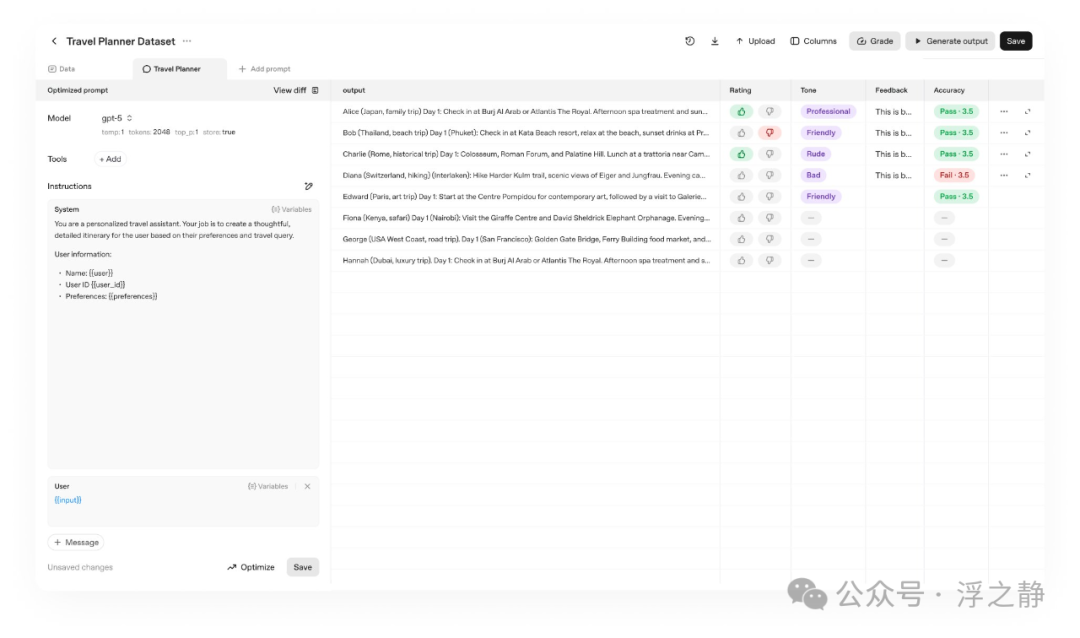Open the three-dot menu on the Alice row
Image resolution: width=1080 pixels, height=638 pixels.
(1004, 112)
